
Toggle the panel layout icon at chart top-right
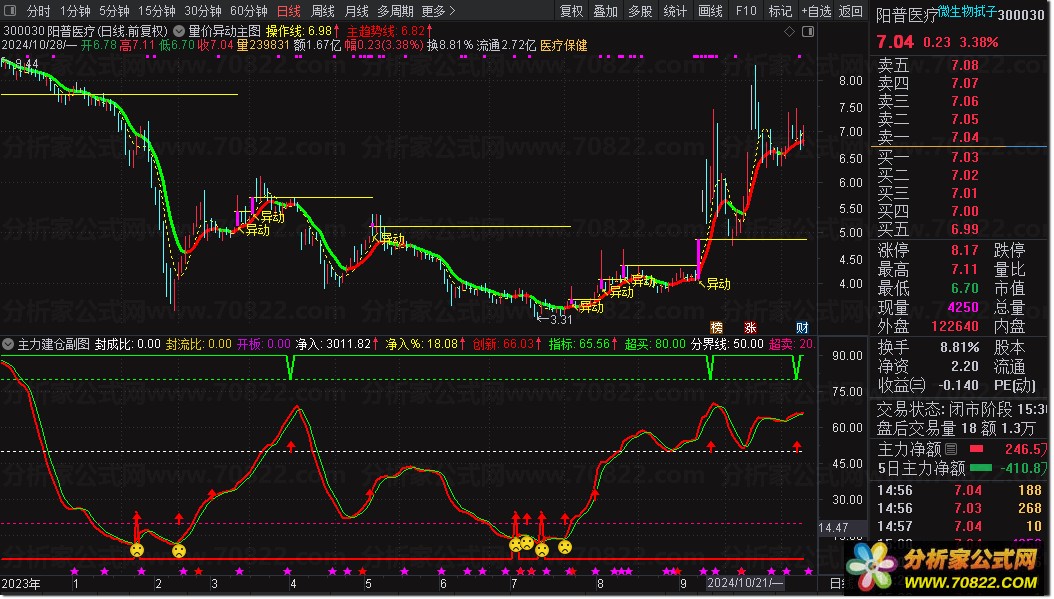tap(808, 32)
